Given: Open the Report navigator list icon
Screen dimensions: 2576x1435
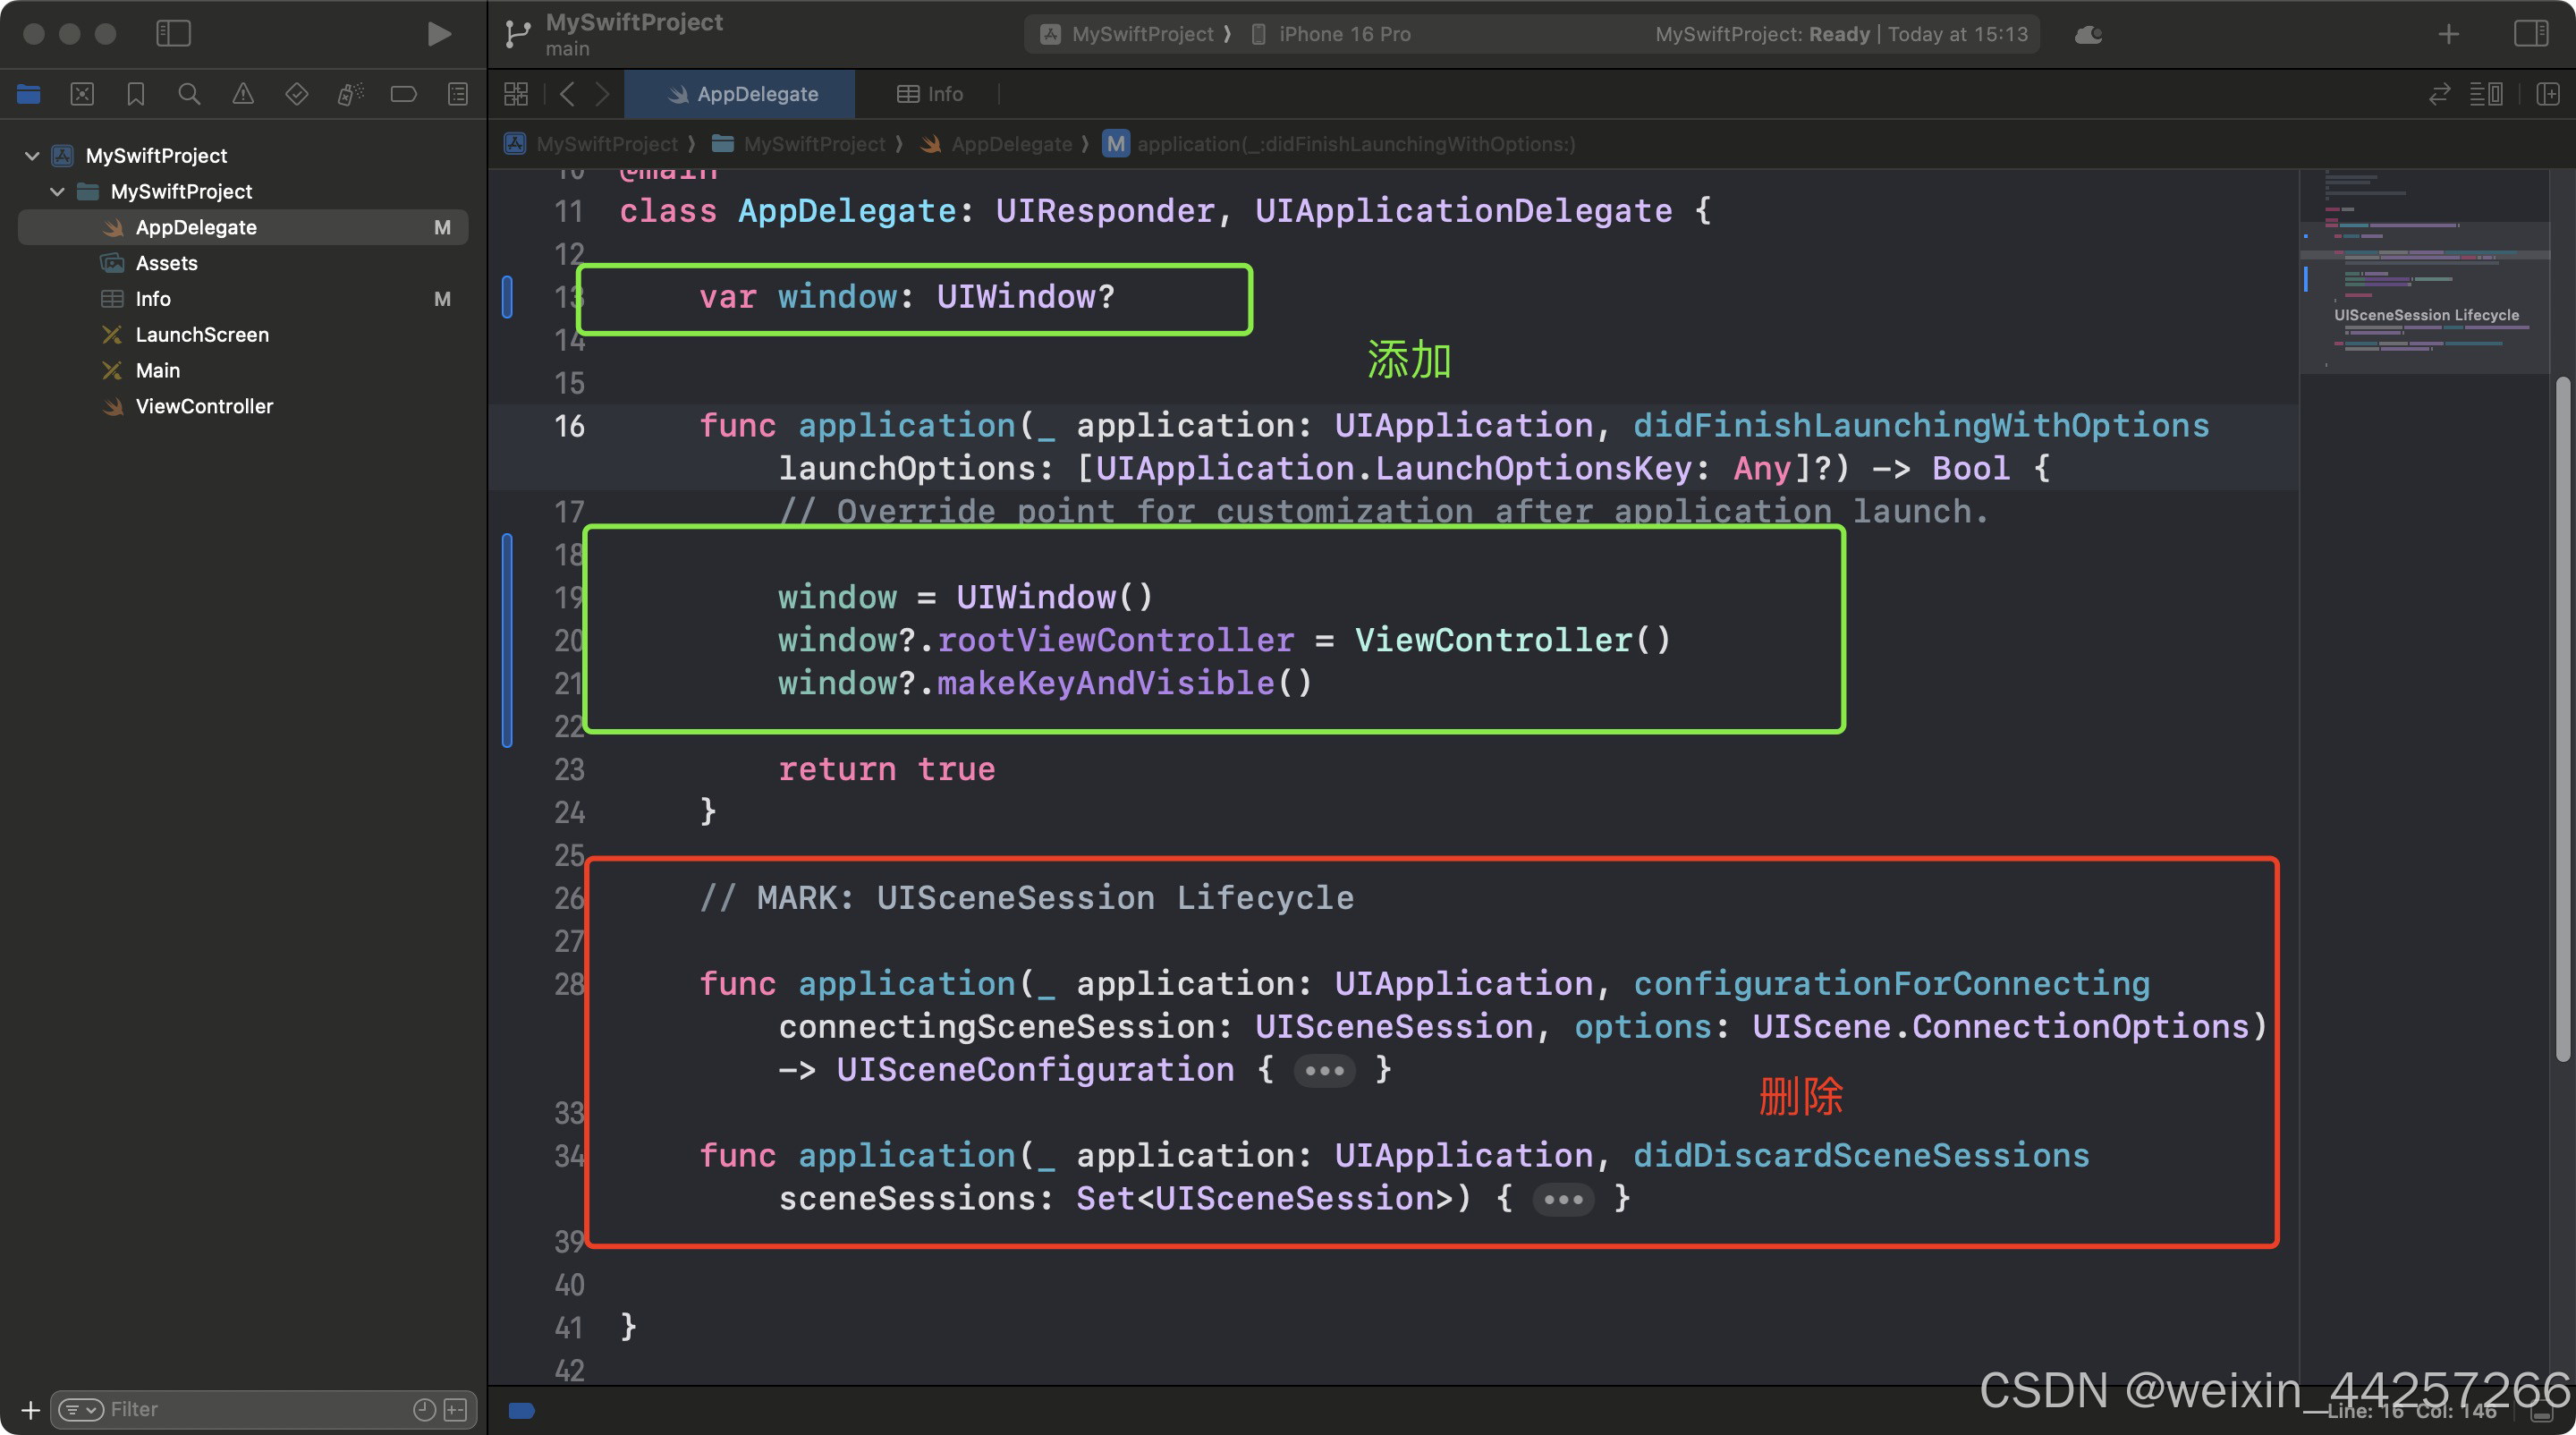Looking at the screenshot, I should point(457,93).
